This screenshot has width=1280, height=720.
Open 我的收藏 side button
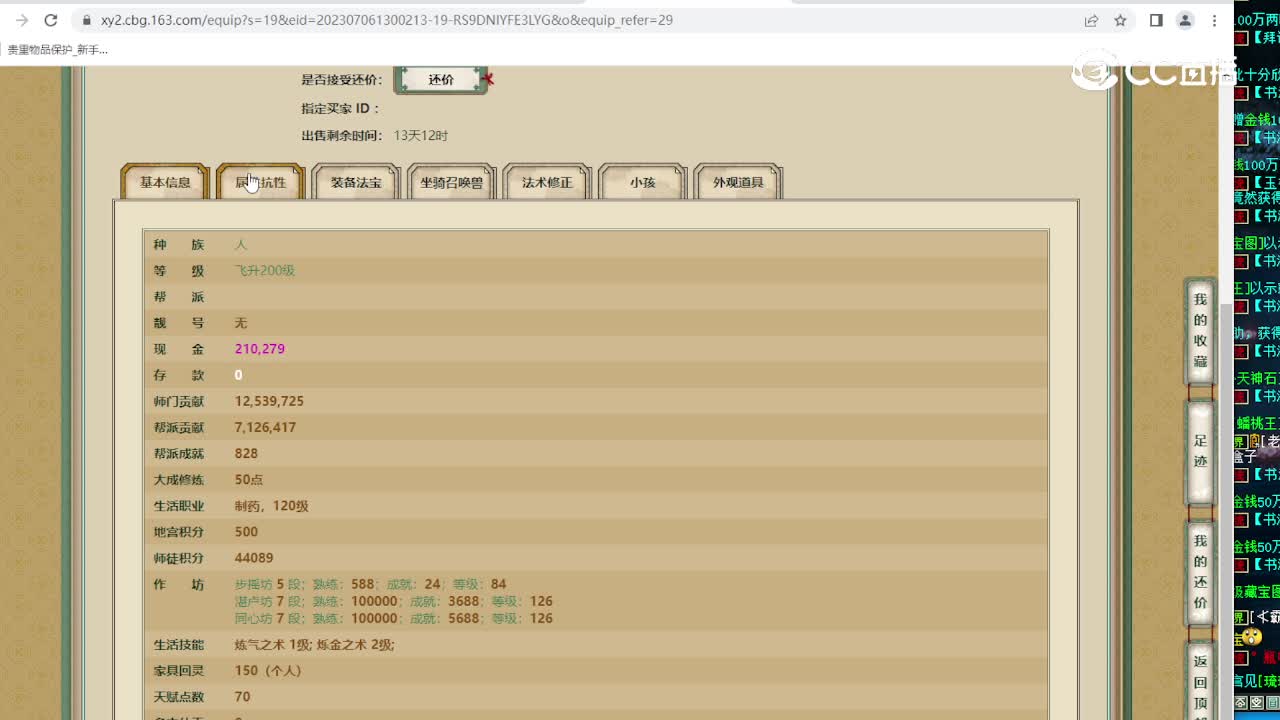pos(1200,332)
